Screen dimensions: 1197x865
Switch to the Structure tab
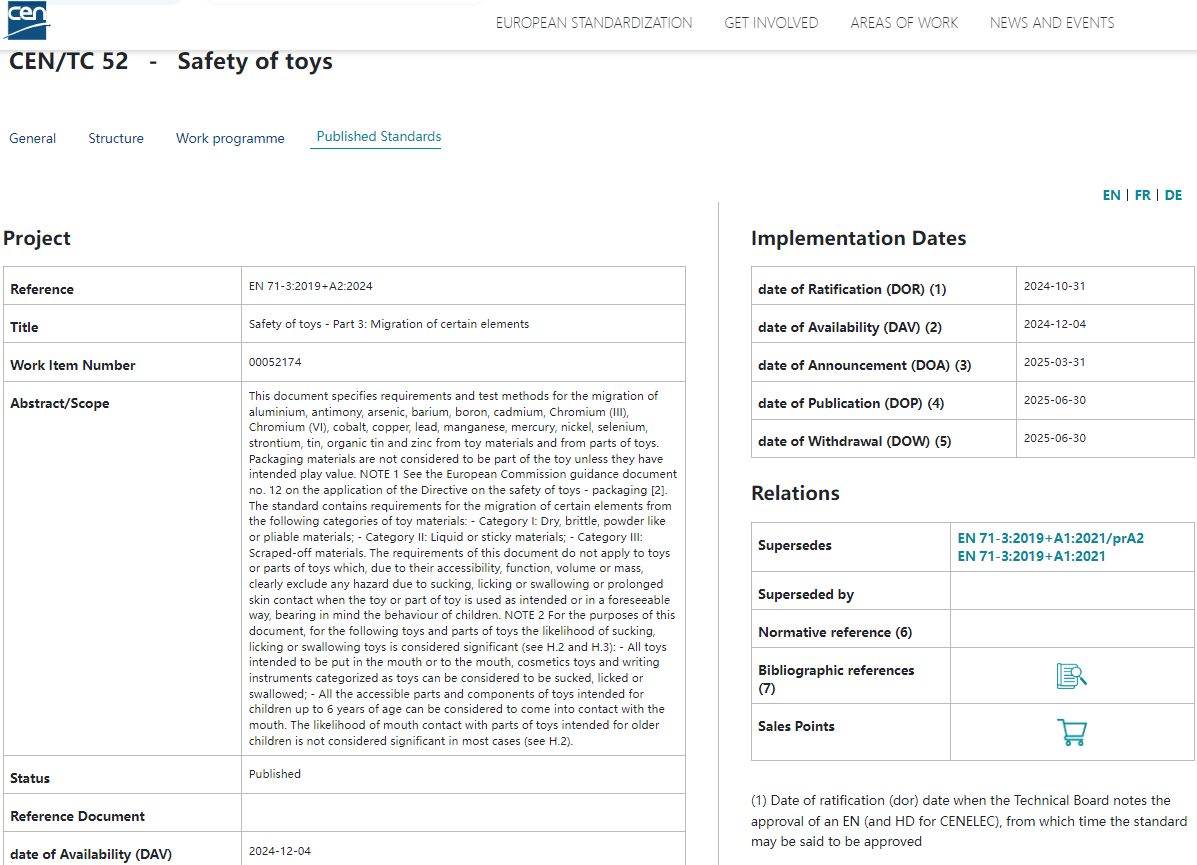pyautogui.click(x=116, y=138)
